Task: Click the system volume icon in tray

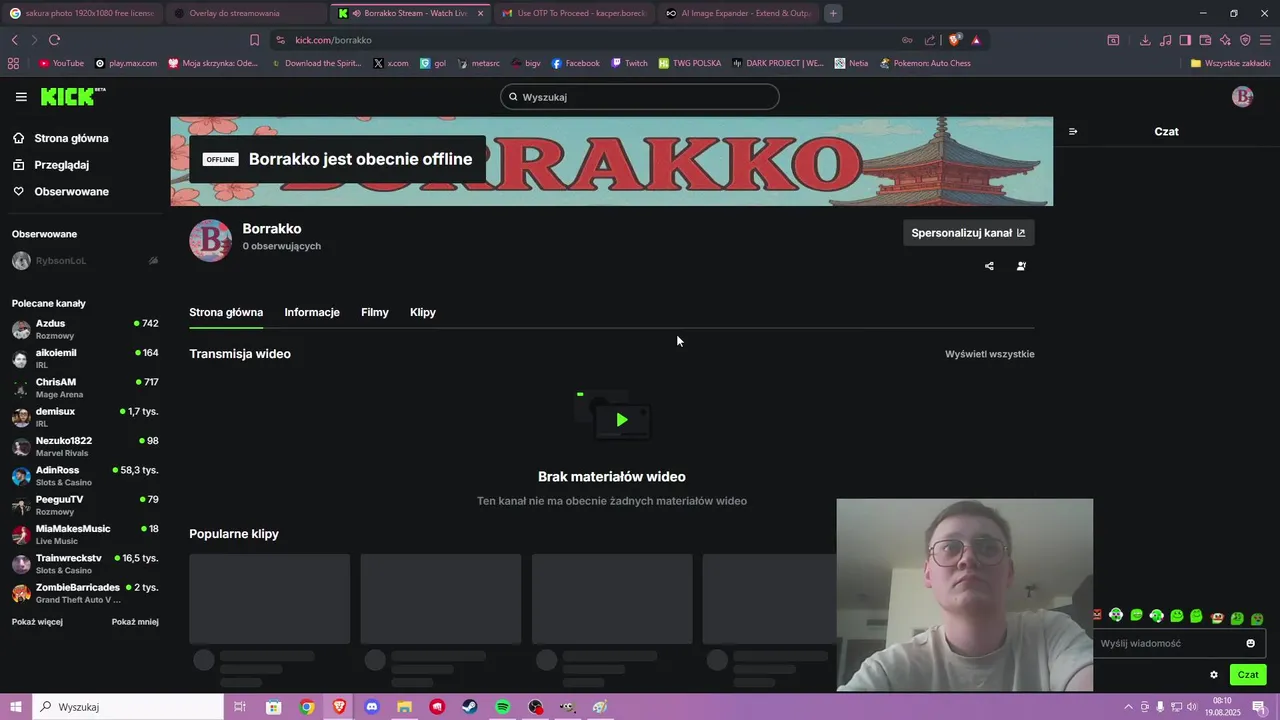Action: tap(1192, 707)
